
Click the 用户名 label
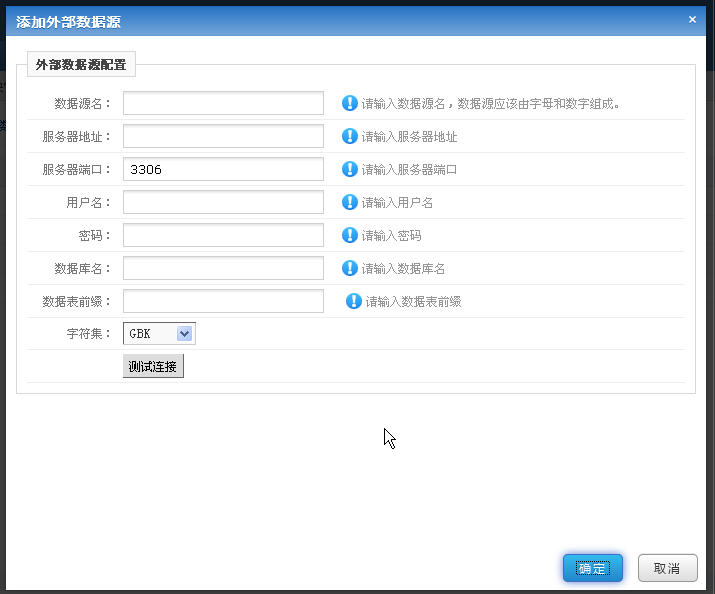(88, 202)
